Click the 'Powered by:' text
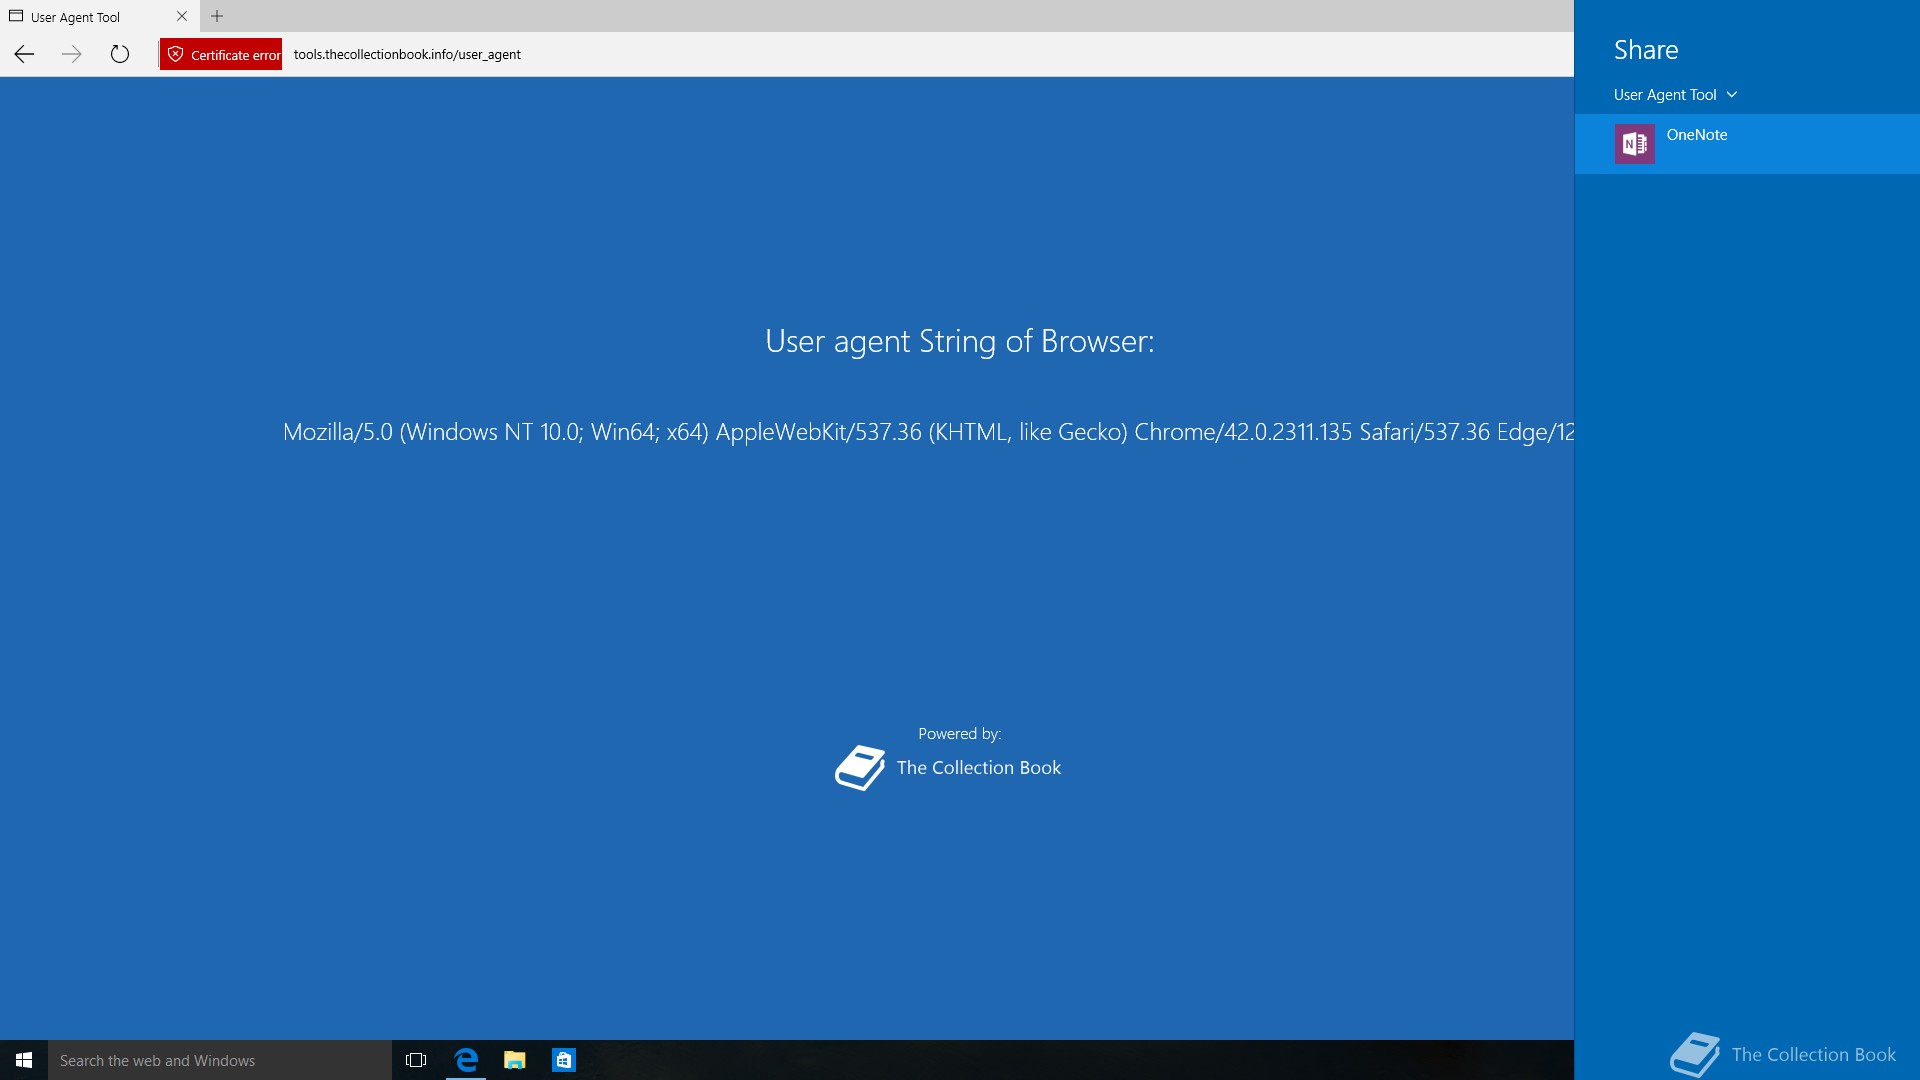Screen dimensions: 1920x1080 (x=959, y=734)
